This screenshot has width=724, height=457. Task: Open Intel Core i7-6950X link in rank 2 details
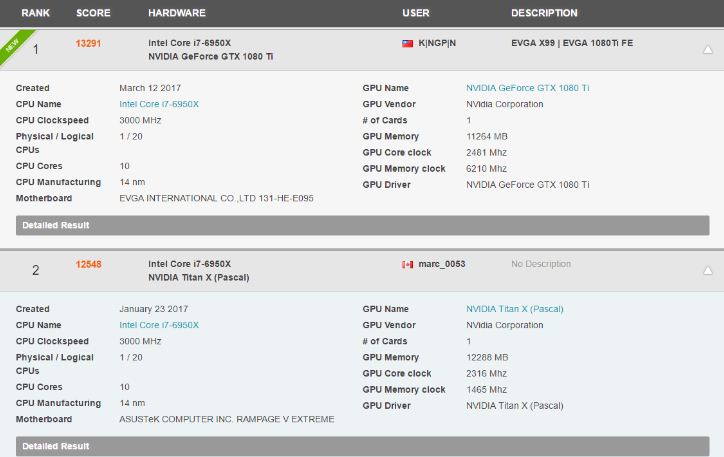click(159, 325)
